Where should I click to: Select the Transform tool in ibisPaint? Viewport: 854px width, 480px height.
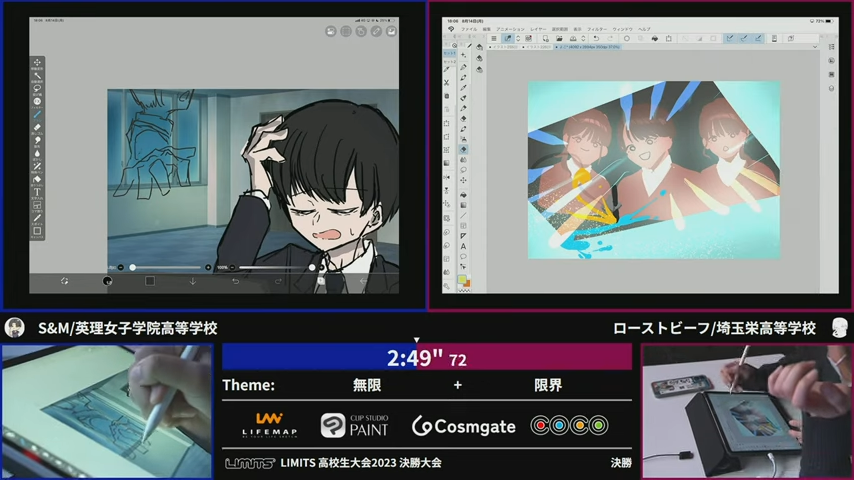37,63
